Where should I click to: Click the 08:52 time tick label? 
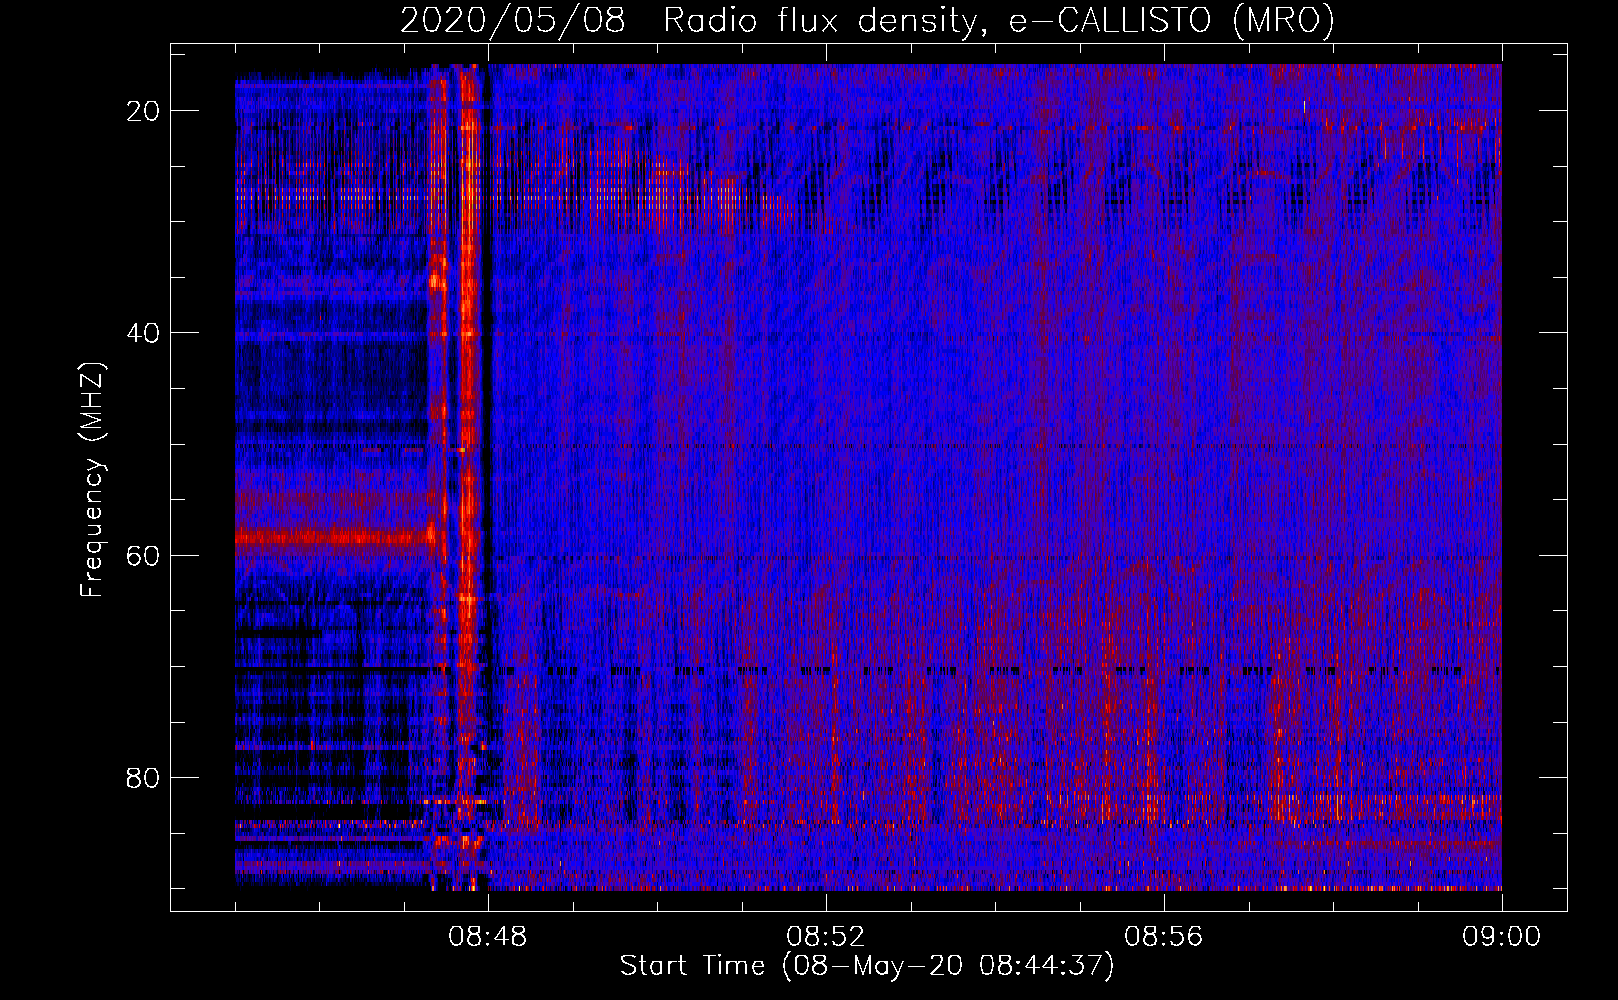(826, 937)
